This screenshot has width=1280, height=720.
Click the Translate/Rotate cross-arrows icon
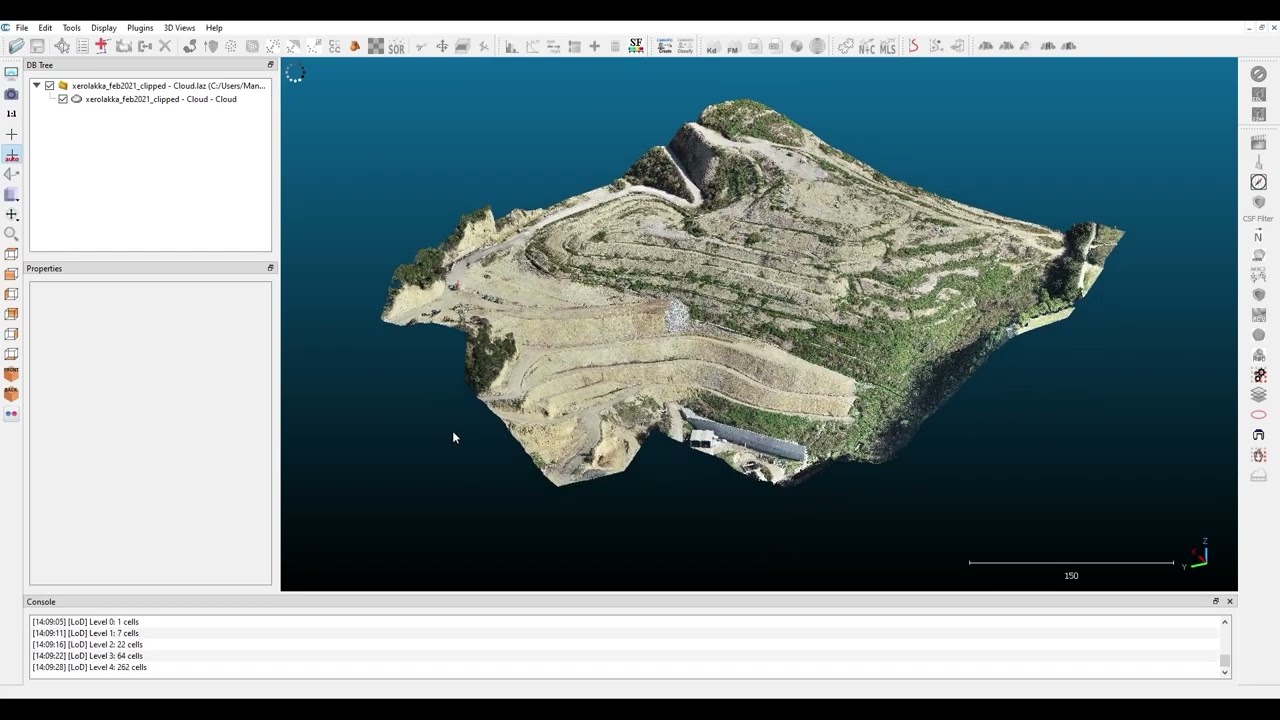coord(441,46)
